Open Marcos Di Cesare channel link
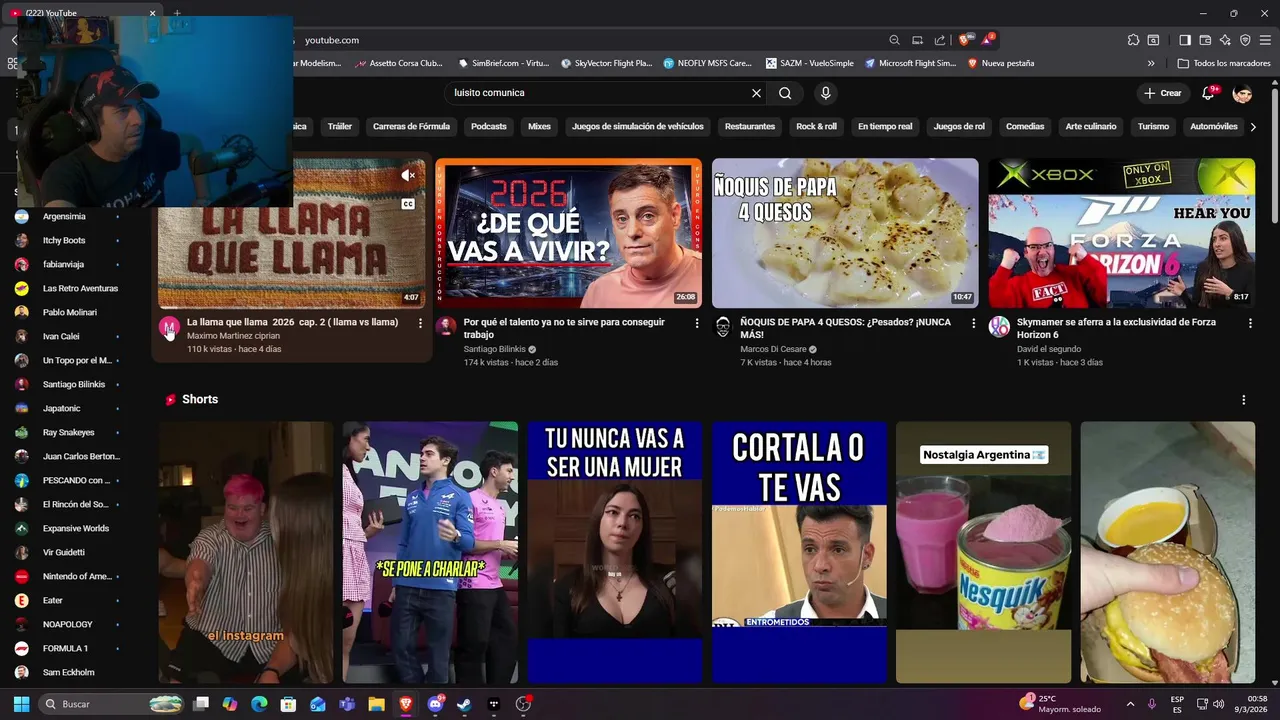This screenshot has width=1280, height=720. pos(773,349)
